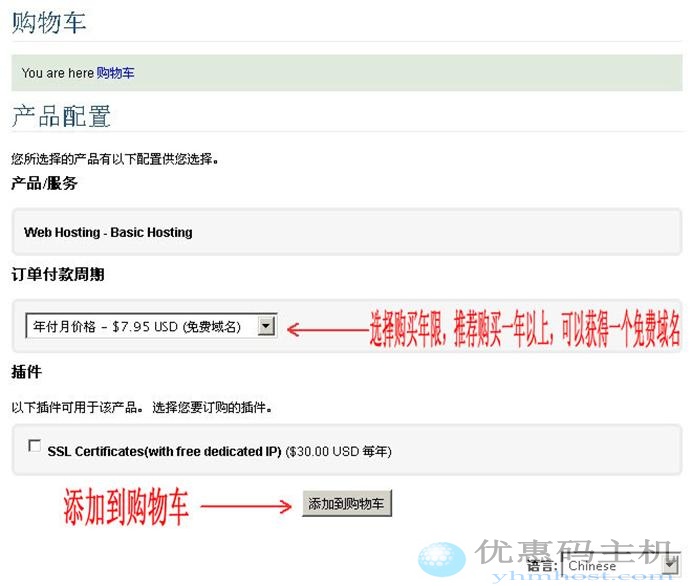Click the arrow on the billing cycle dropdown
Viewport: 692px width, 586px height.
point(266,326)
